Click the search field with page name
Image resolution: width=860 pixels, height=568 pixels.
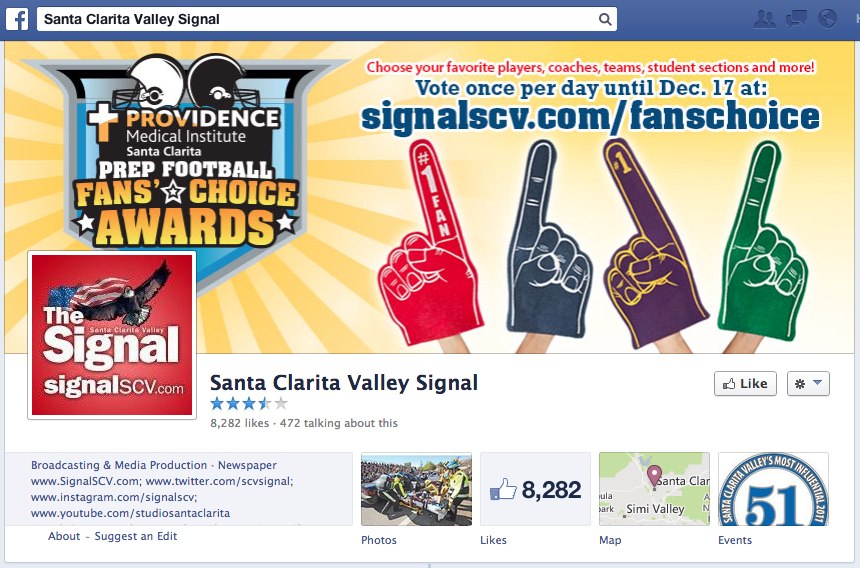click(x=327, y=19)
